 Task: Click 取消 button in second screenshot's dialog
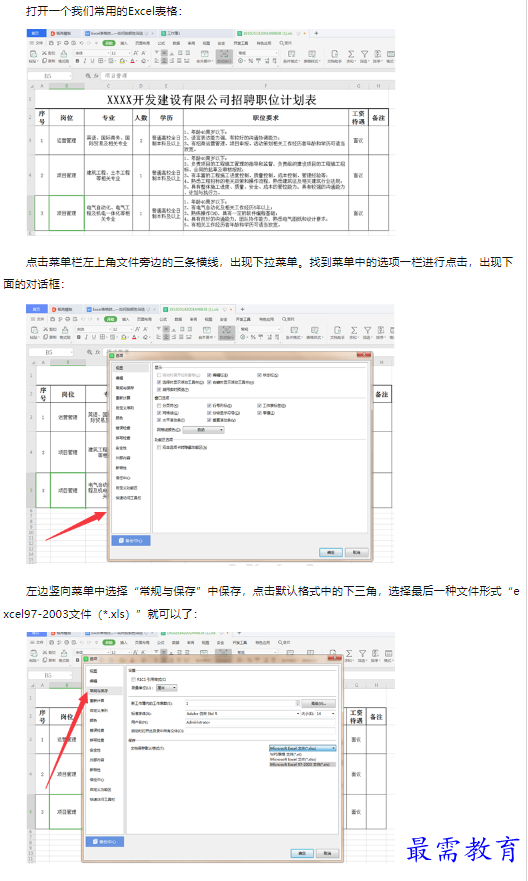click(x=356, y=552)
